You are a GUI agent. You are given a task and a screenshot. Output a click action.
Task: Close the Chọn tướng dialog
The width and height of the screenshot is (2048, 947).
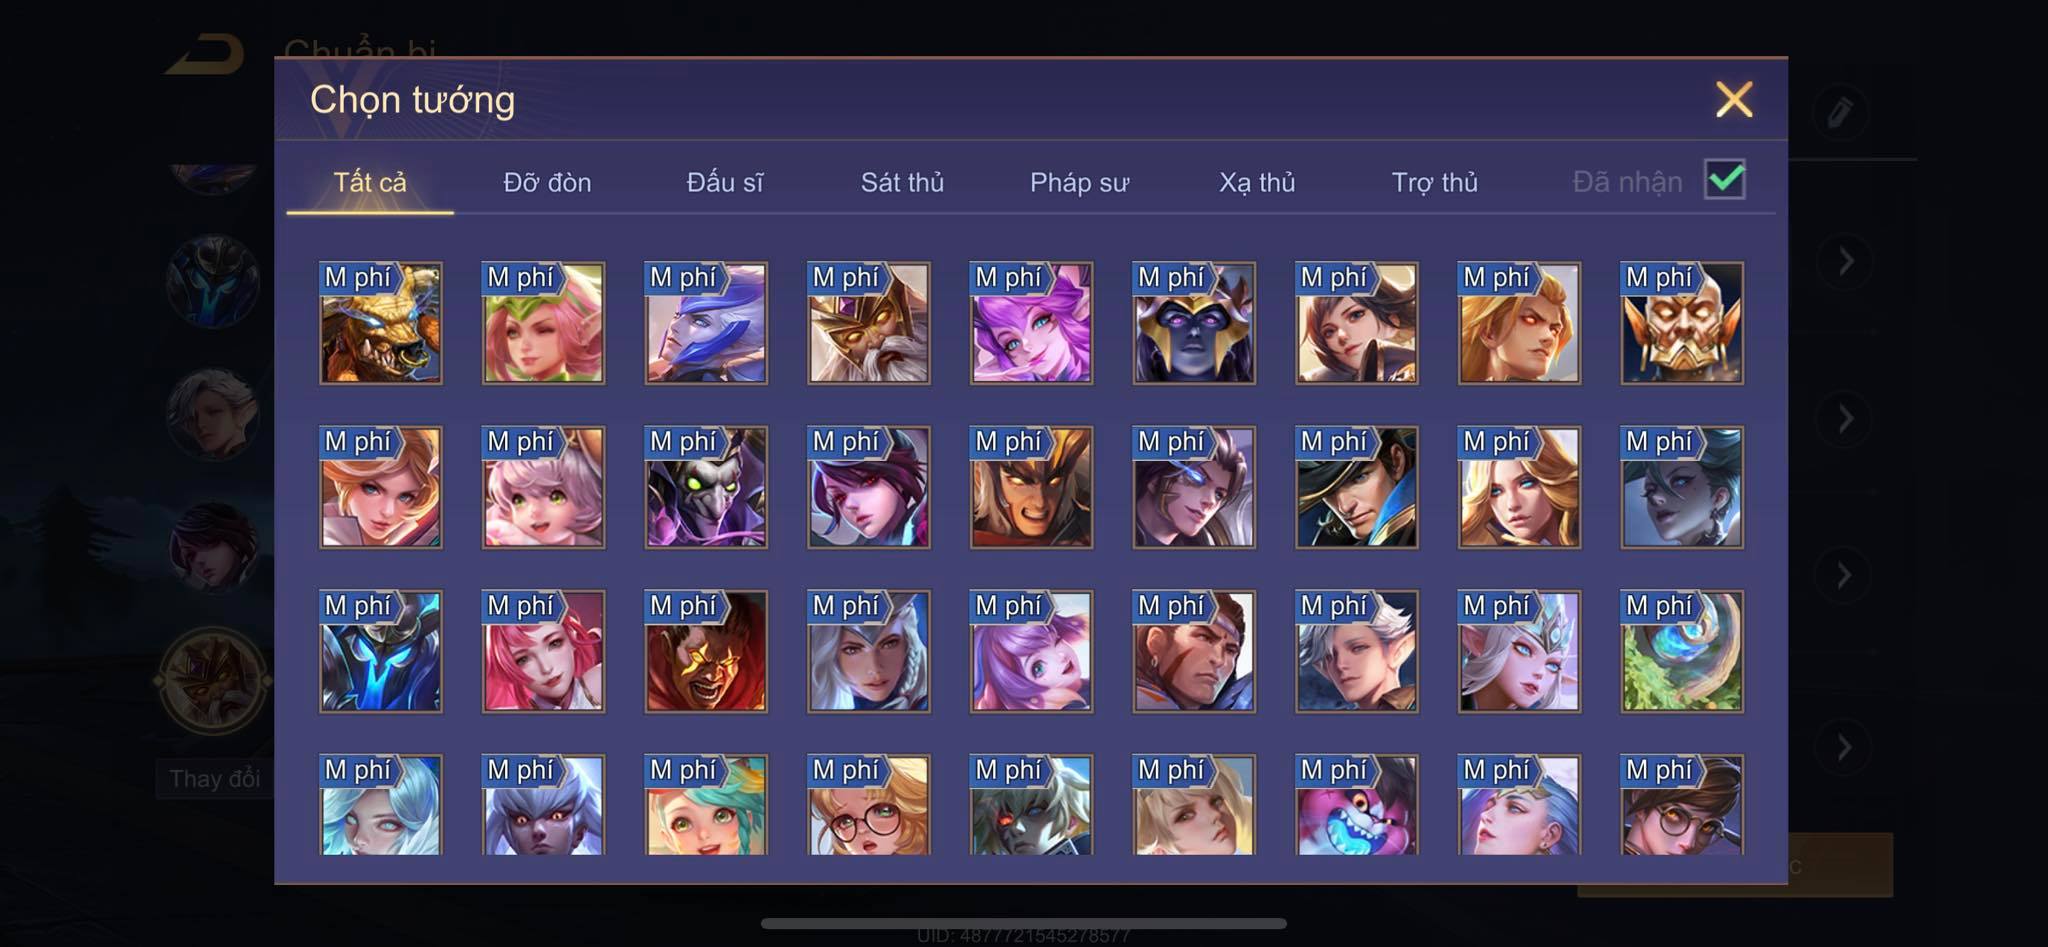(x=1734, y=99)
